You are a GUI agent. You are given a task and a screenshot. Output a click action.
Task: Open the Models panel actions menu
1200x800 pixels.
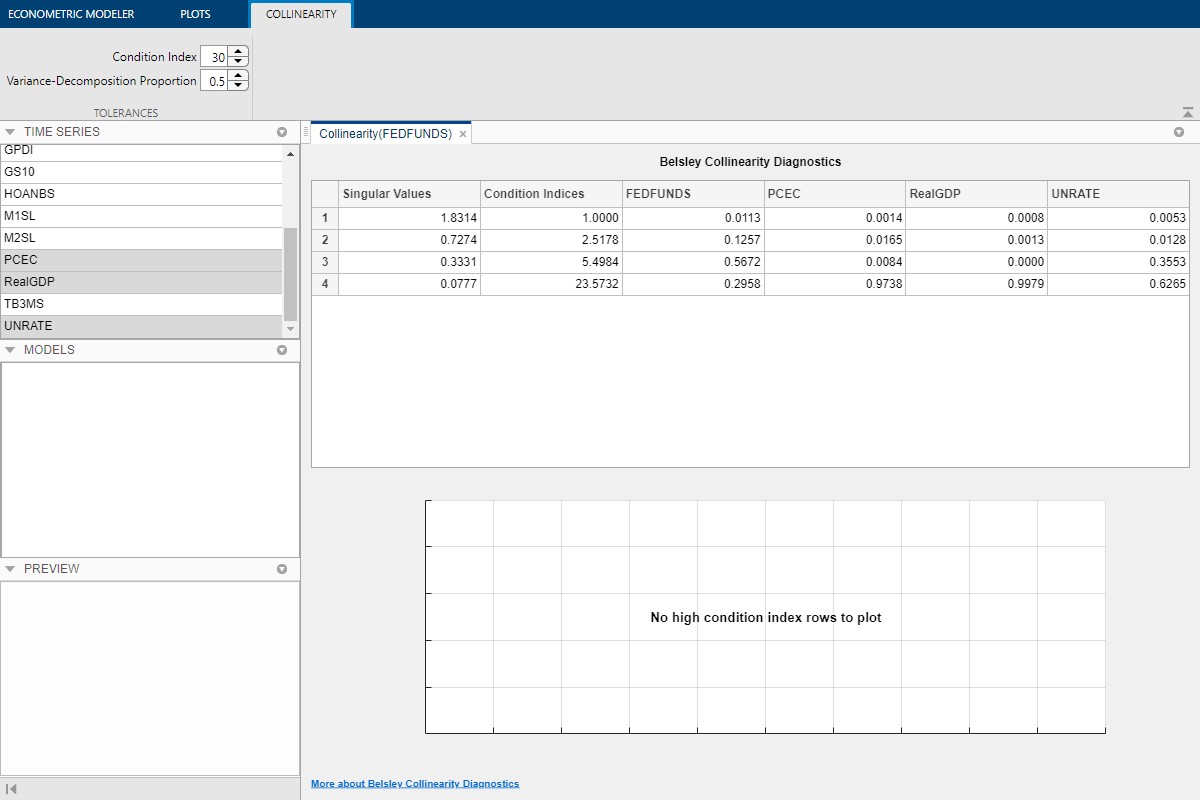pyautogui.click(x=282, y=350)
